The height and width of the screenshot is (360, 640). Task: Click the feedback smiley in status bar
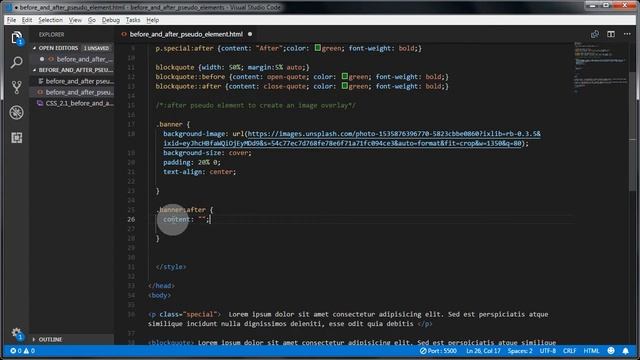click(611, 351)
